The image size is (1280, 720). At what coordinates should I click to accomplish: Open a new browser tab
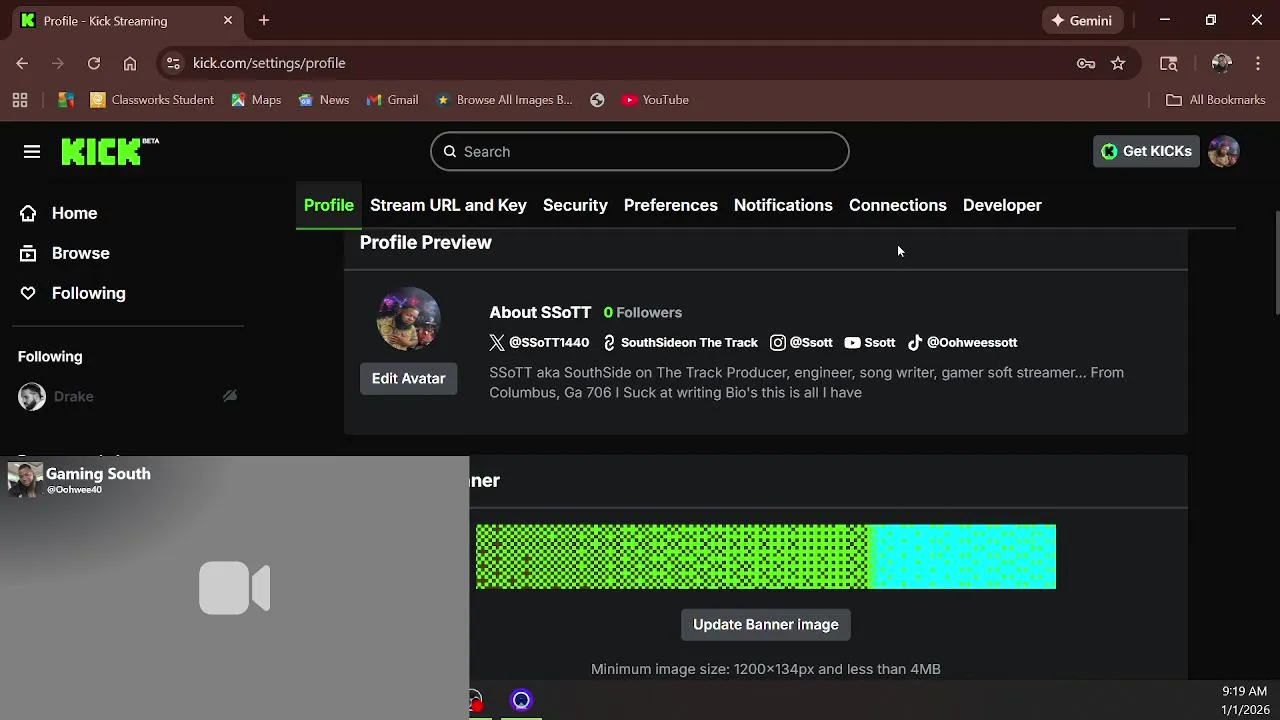coord(264,20)
